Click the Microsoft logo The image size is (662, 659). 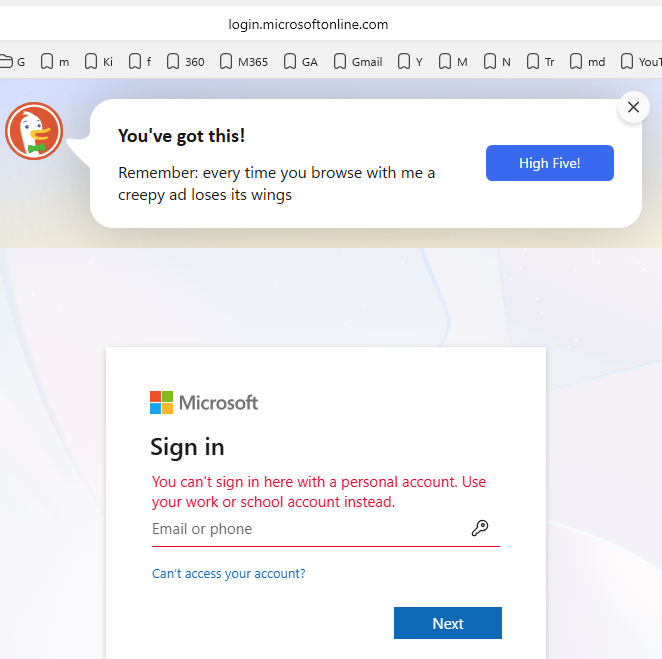point(204,402)
